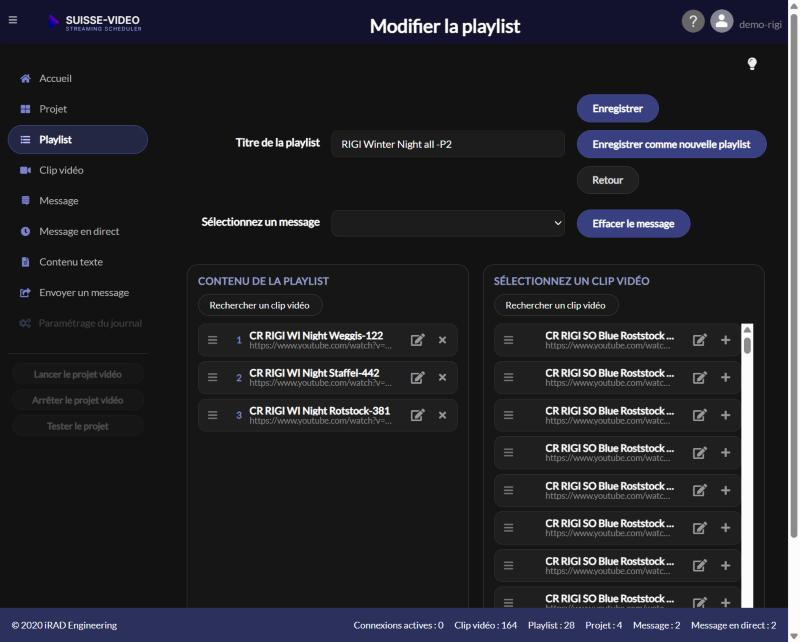Click Clip vidéo : 164 status
Image resolution: width=800 pixels, height=642 pixels.
[485, 625]
